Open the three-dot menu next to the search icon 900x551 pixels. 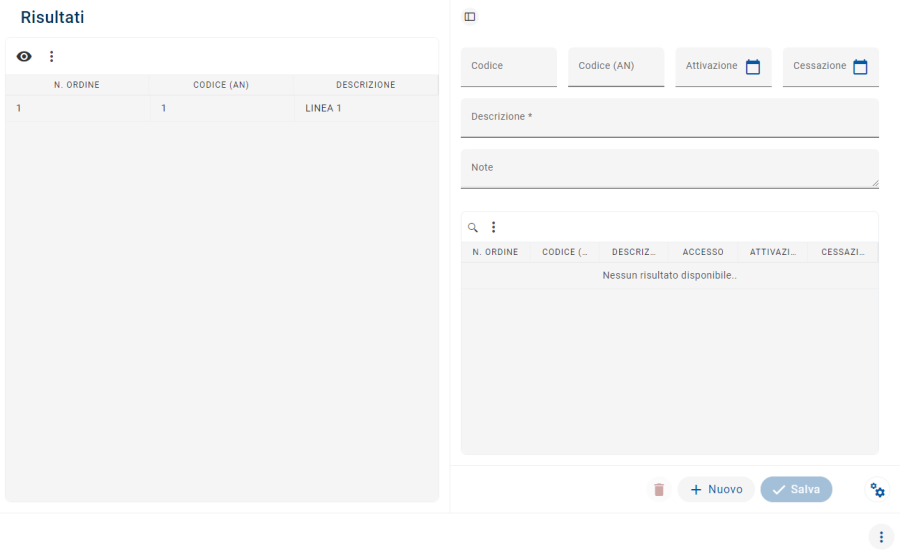pos(494,227)
